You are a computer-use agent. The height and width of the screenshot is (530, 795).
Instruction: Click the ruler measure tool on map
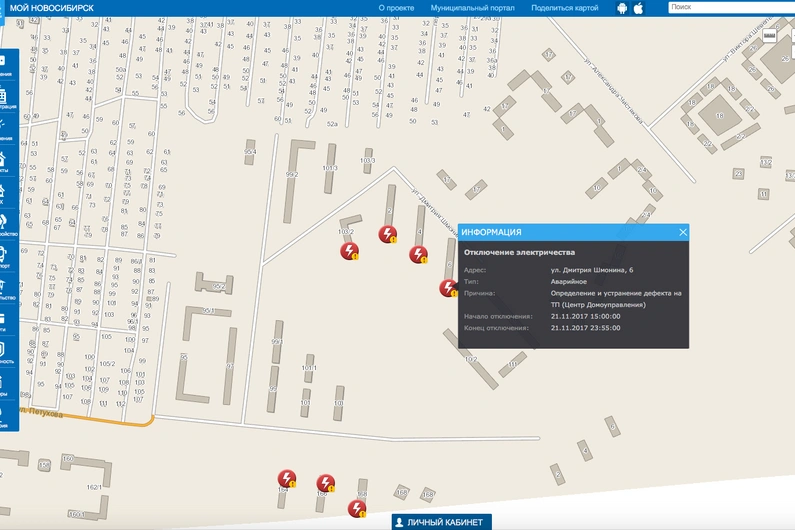click(770, 33)
